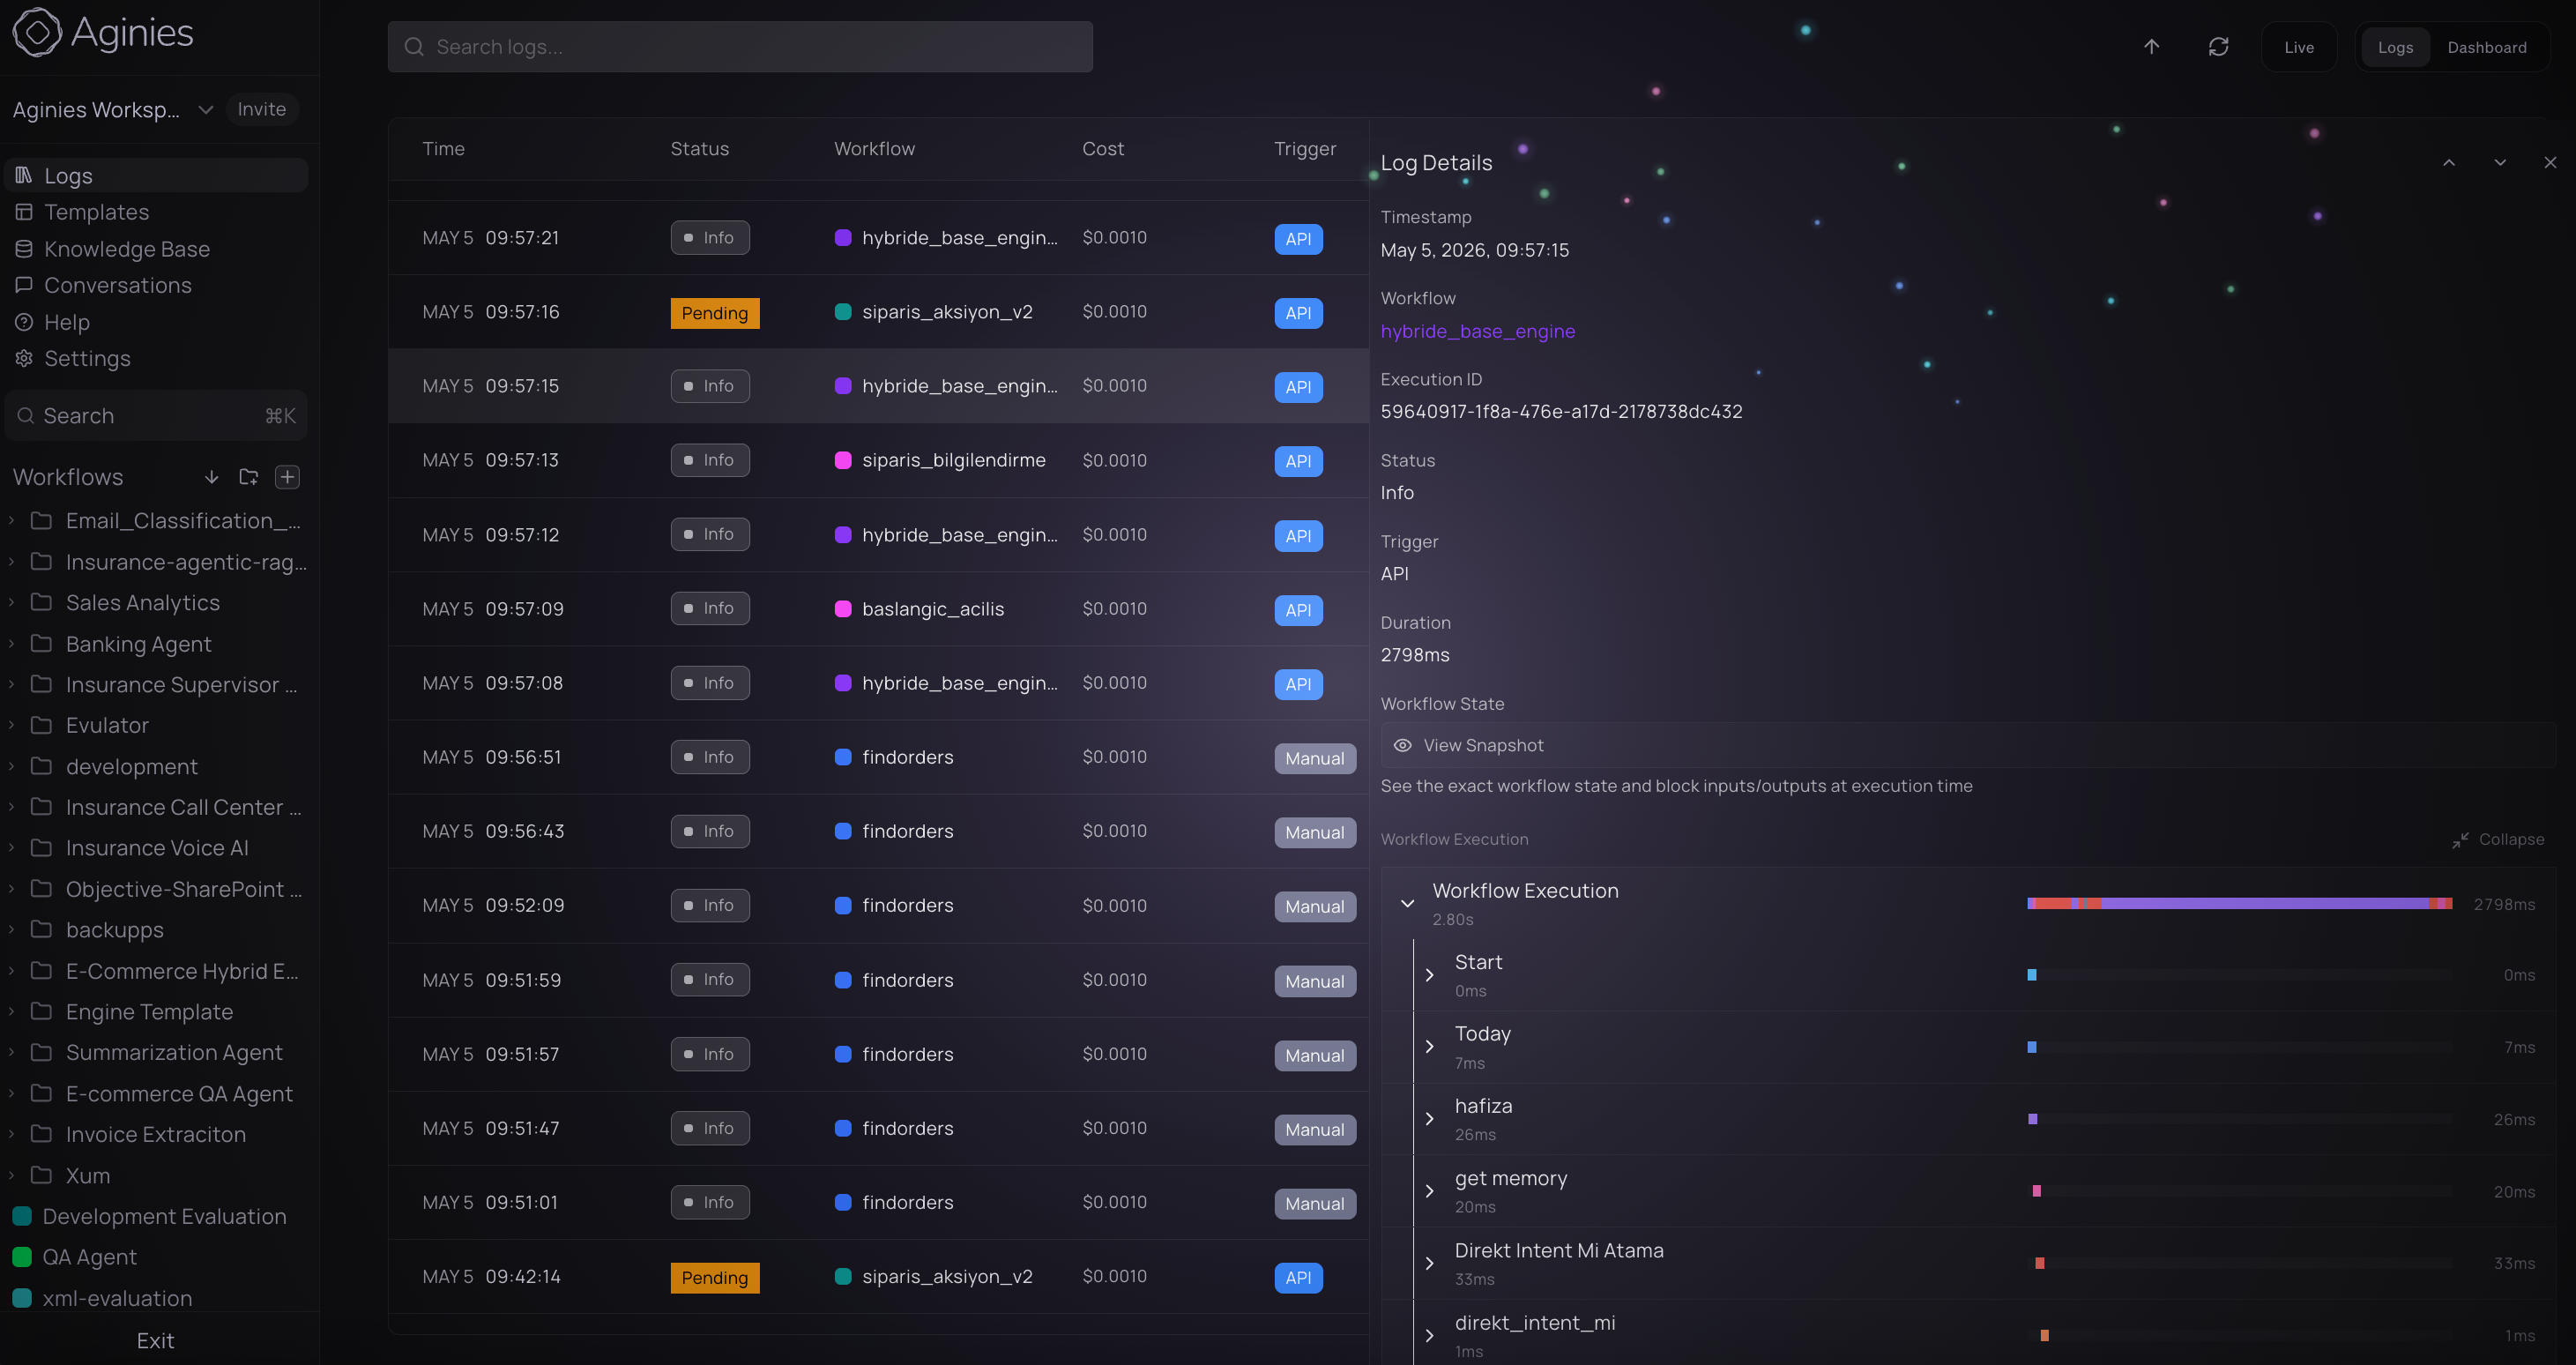Open Logs from the sidebar
The width and height of the screenshot is (2576, 1365).
point(157,175)
